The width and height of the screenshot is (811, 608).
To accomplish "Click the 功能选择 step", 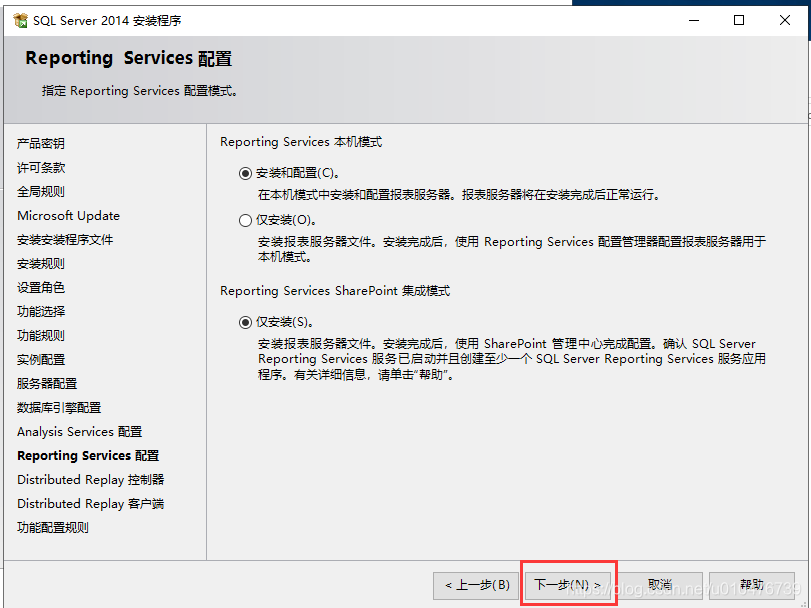I will (x=41, y=312).
